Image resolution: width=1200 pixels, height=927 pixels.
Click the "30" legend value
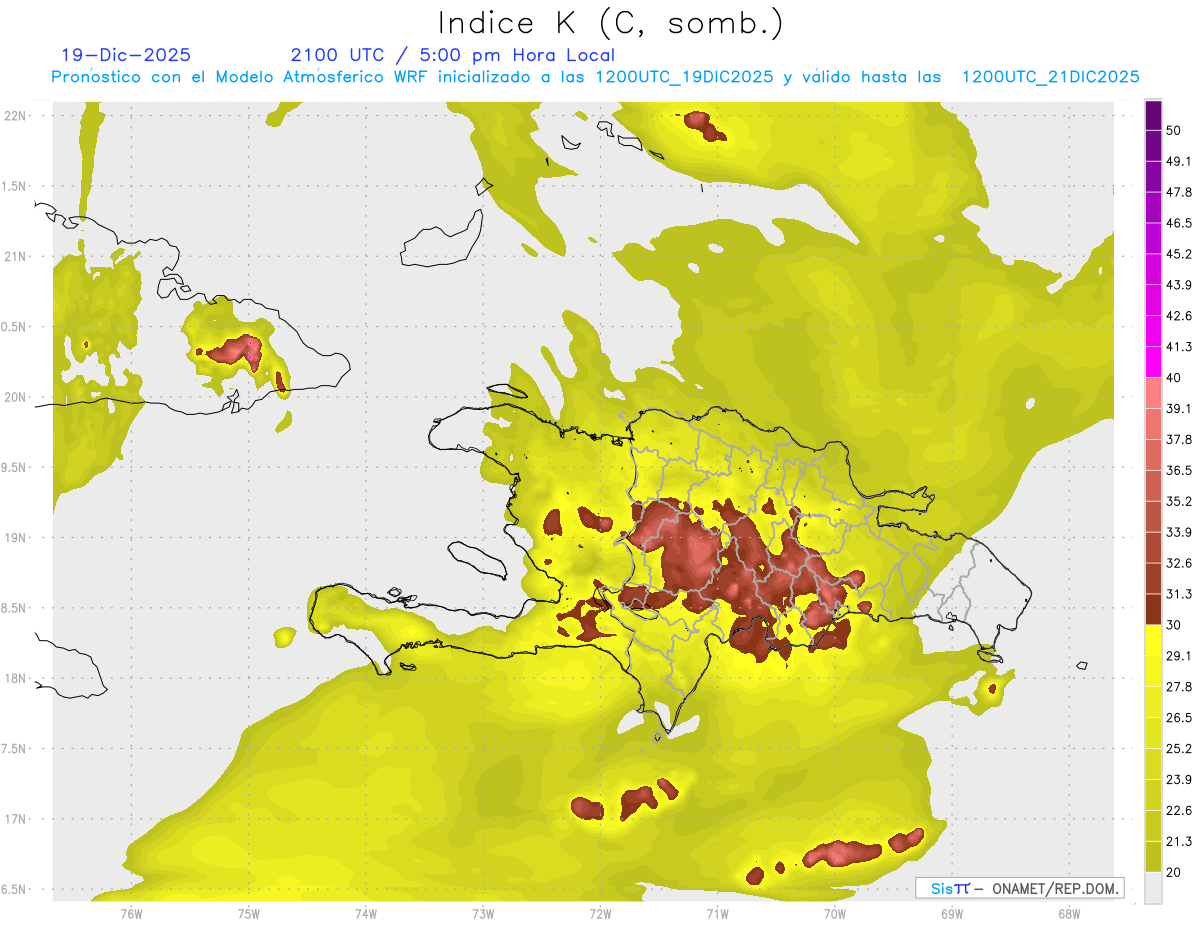point(1174,625)
